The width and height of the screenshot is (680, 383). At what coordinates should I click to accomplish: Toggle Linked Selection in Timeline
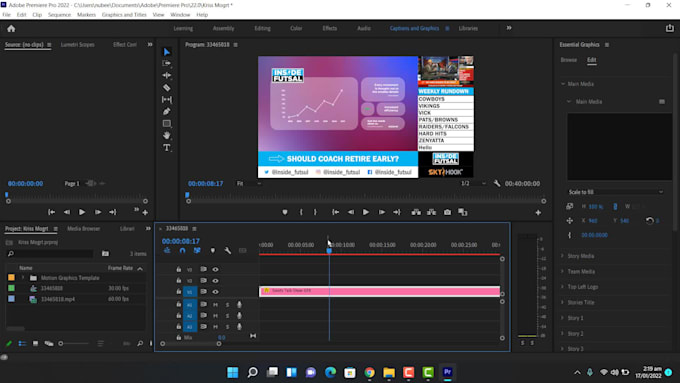pyautogui.click(x=197, y=250)
